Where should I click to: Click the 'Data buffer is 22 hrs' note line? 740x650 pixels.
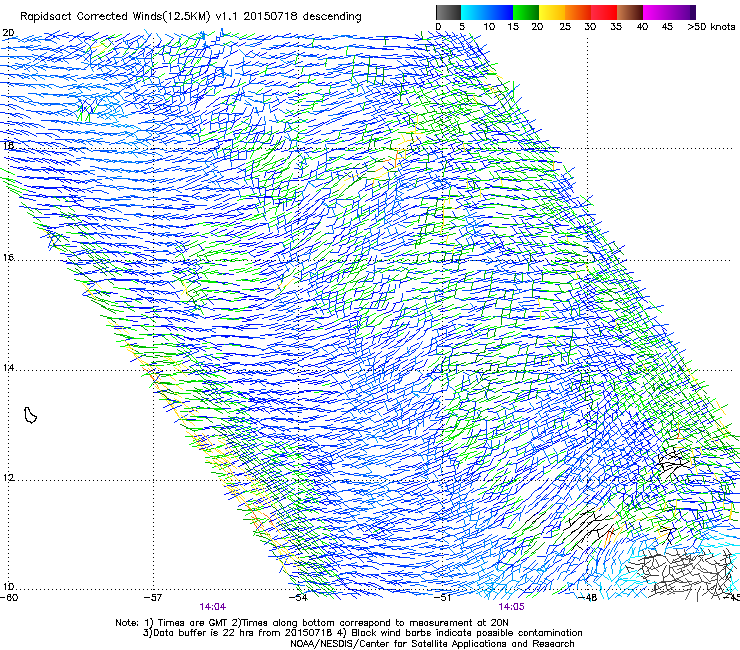(362, 633)
